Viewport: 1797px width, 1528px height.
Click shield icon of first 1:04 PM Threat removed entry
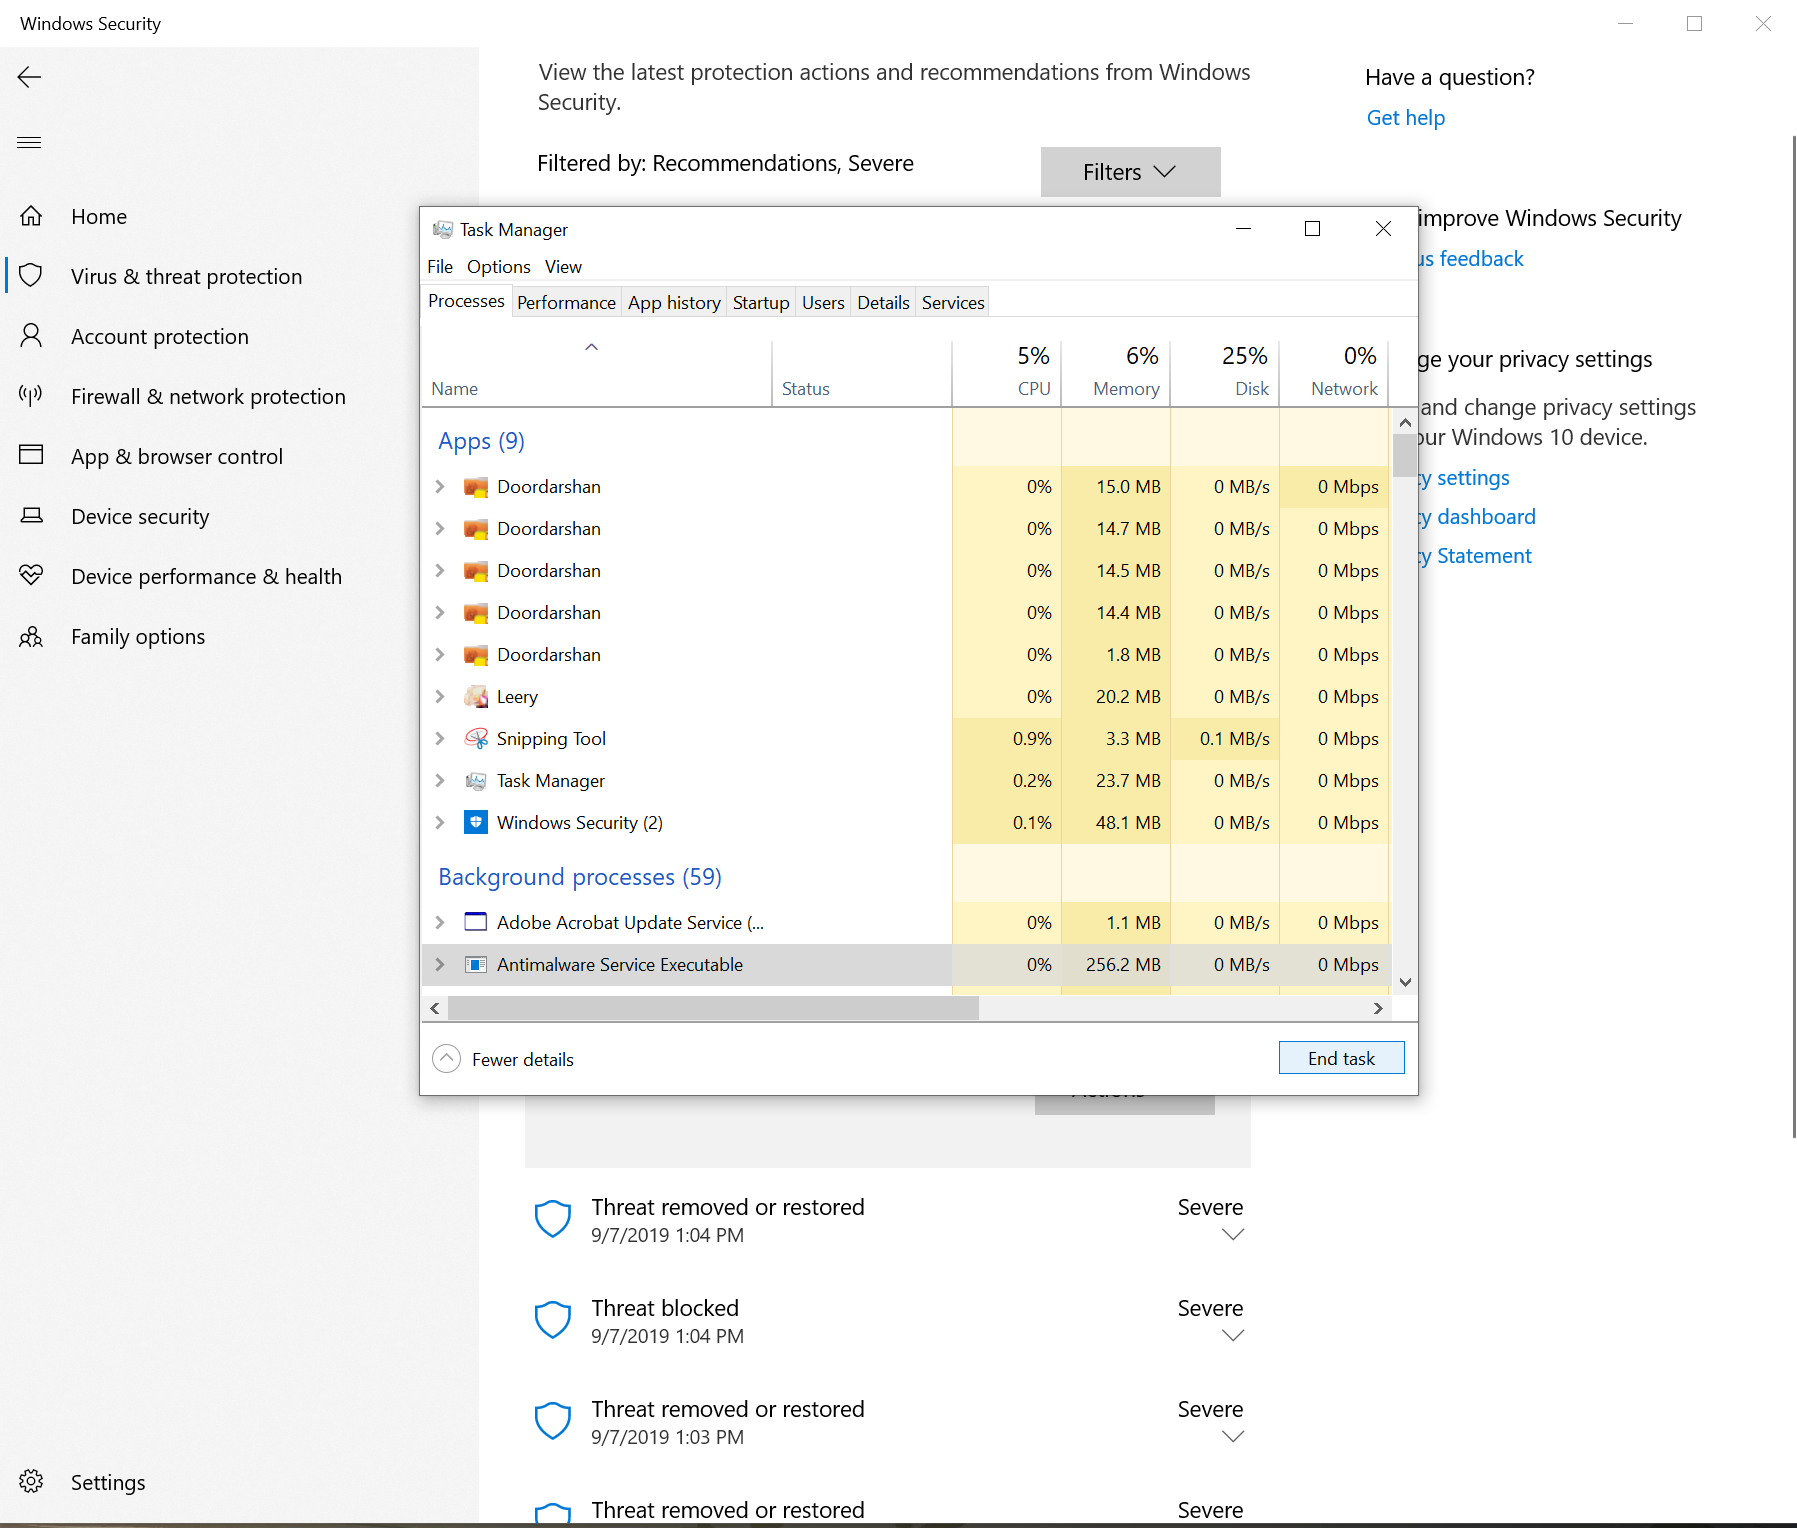click(553, 1219)
